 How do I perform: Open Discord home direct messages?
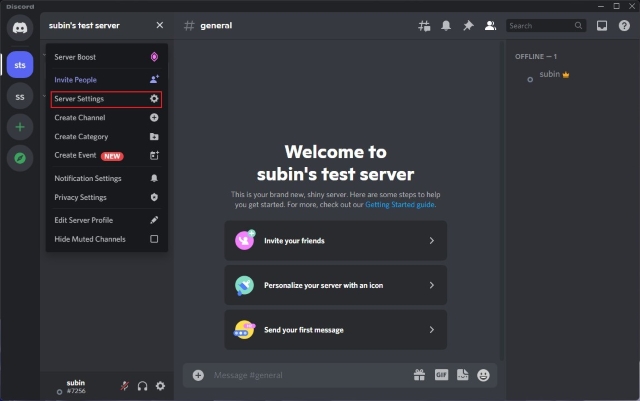[20, 27]
